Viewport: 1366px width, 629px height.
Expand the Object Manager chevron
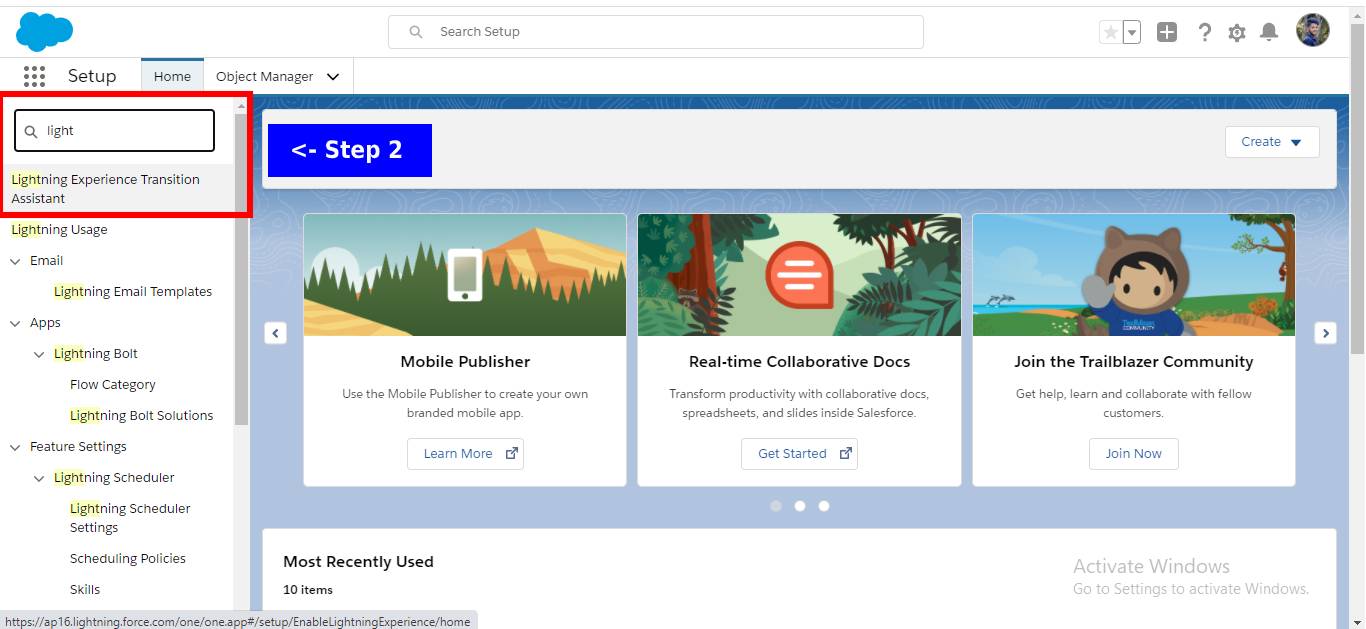pos(332,75)
